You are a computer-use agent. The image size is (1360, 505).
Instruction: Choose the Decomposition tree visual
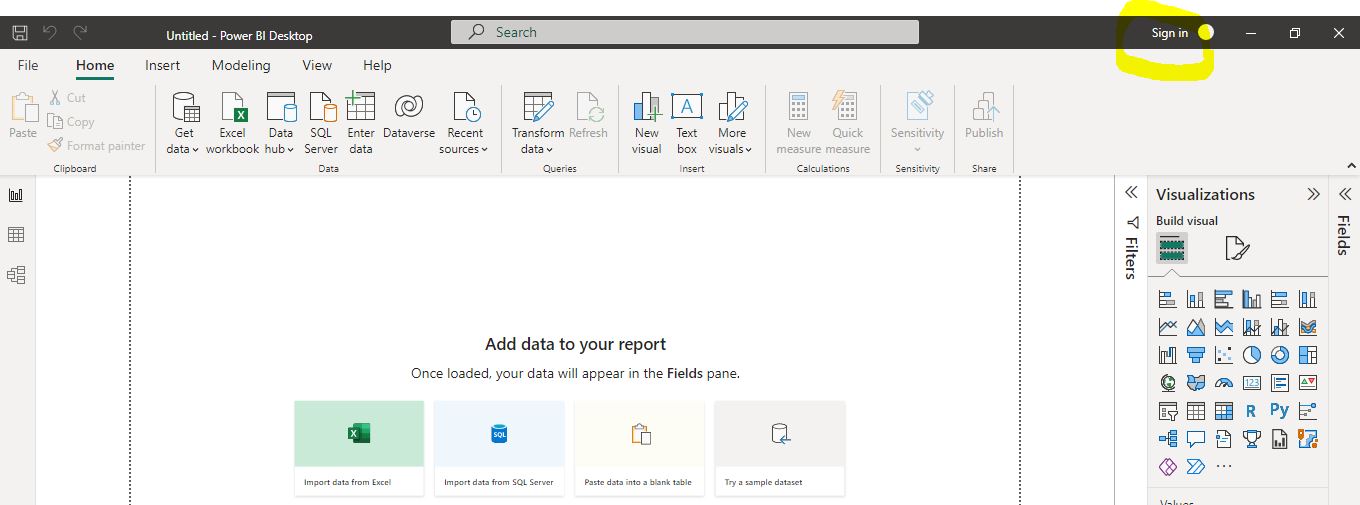pyautogui.click(x=1167, y=438)
